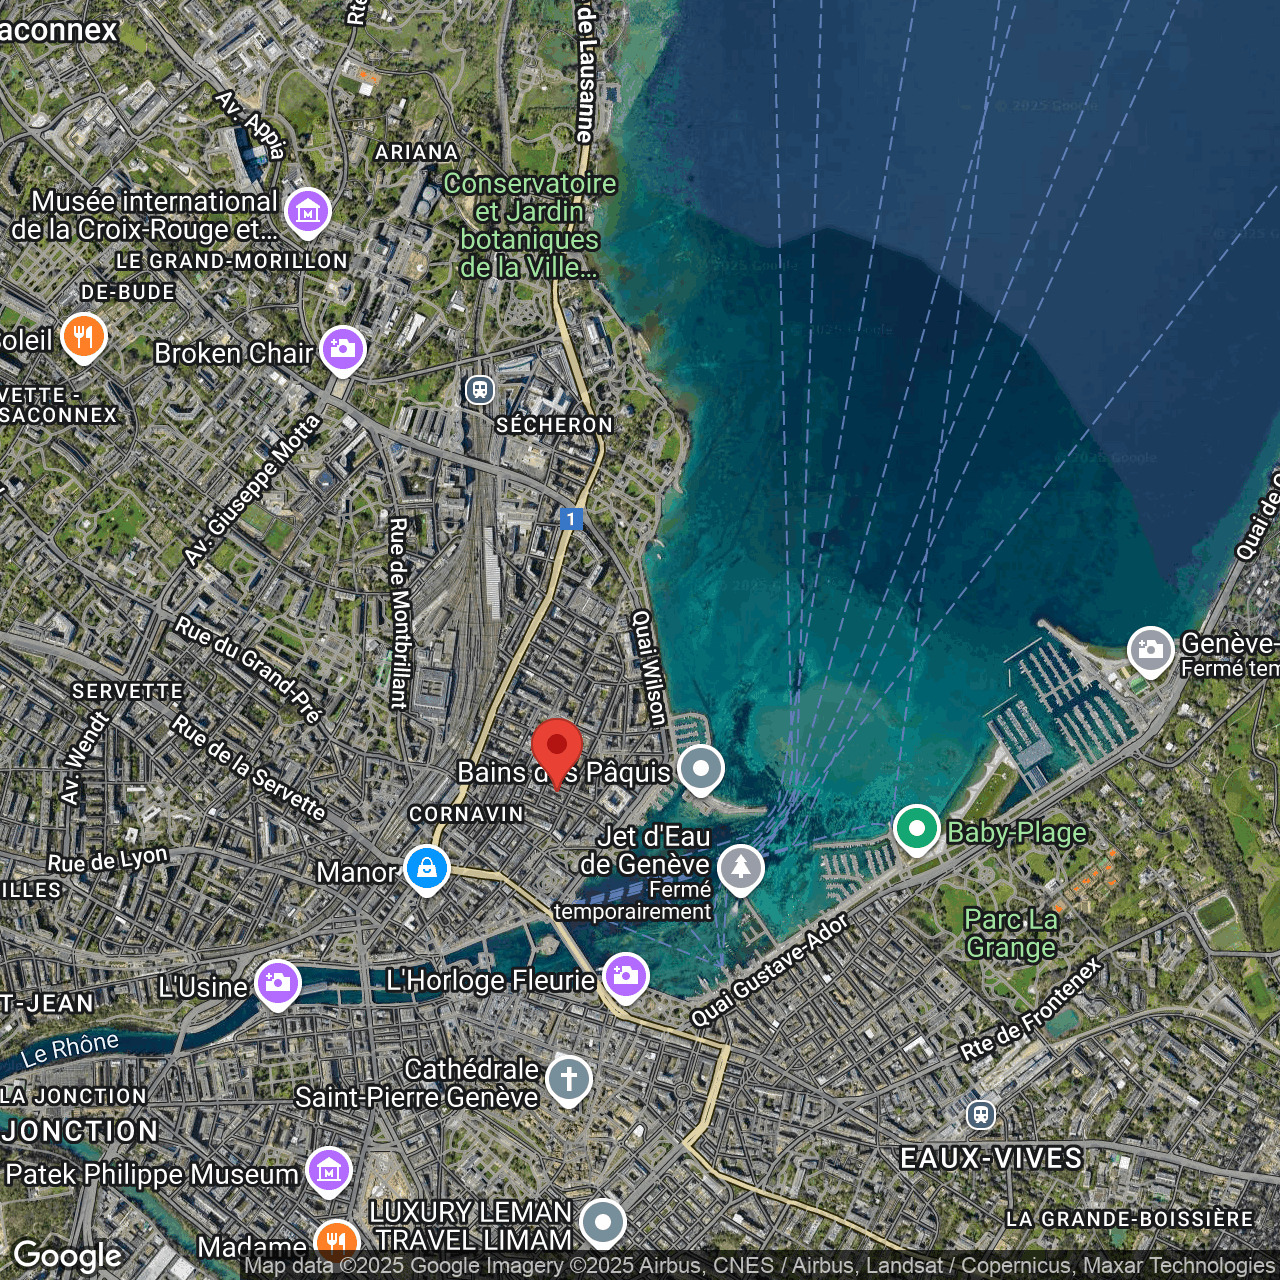Click the Madame restaurant icon
1280x1280 pixels.
coord(336,1243)
